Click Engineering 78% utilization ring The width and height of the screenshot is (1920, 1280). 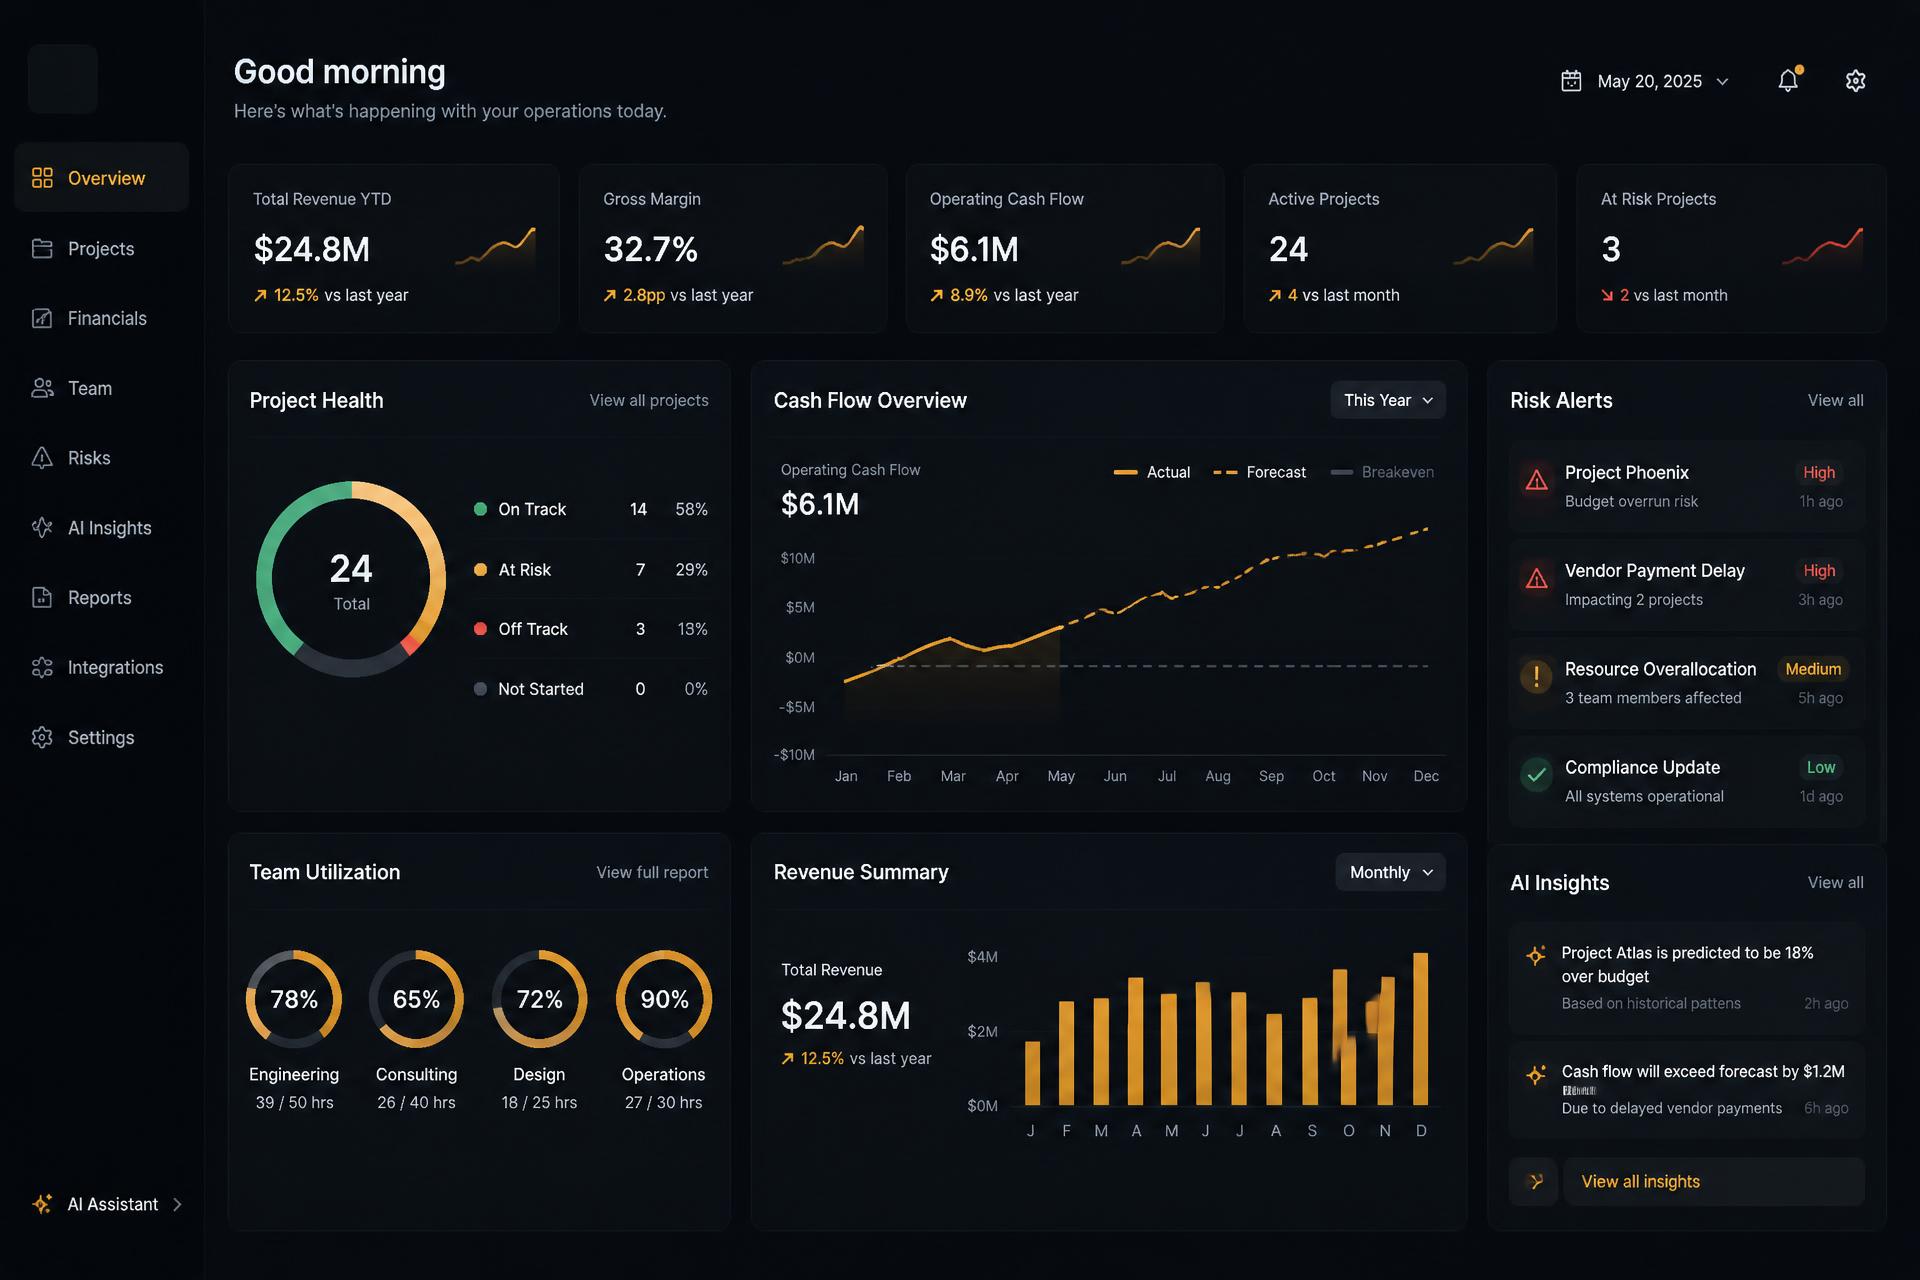click(294, 999)
